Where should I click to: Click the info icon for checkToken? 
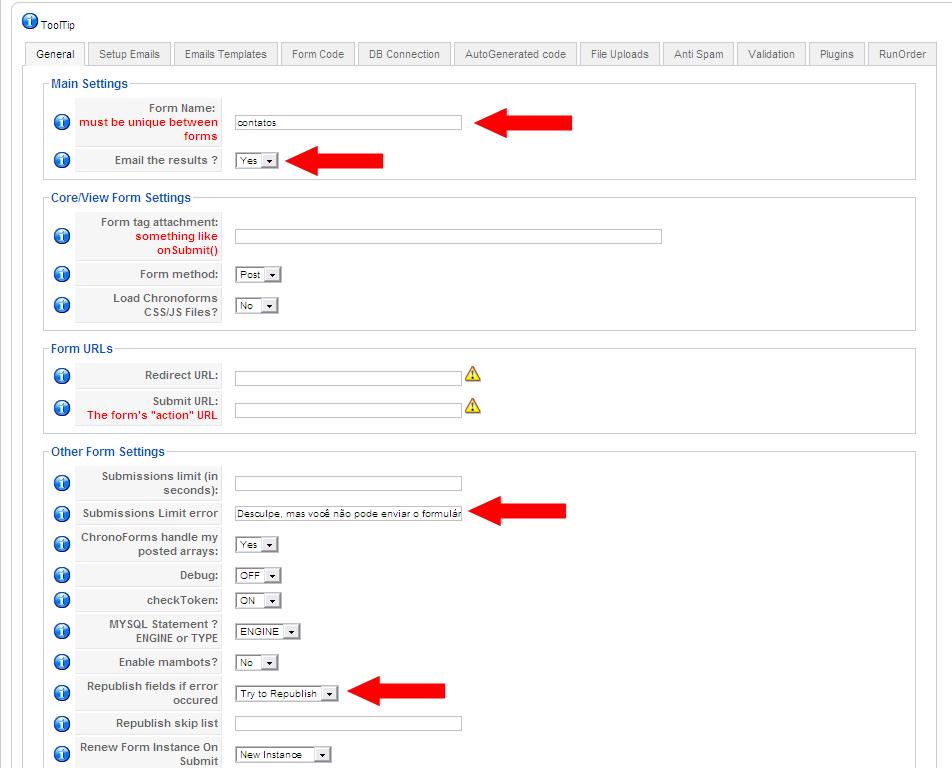(61, 601)
